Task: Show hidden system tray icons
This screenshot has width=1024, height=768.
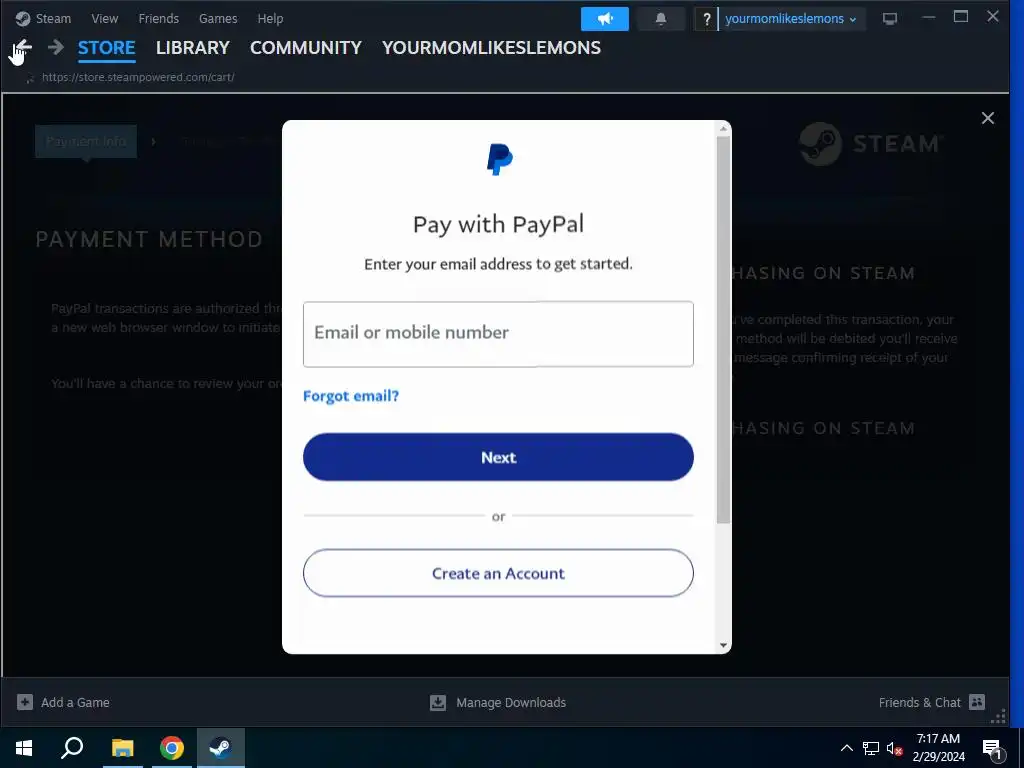Action: tap(846, 748)
